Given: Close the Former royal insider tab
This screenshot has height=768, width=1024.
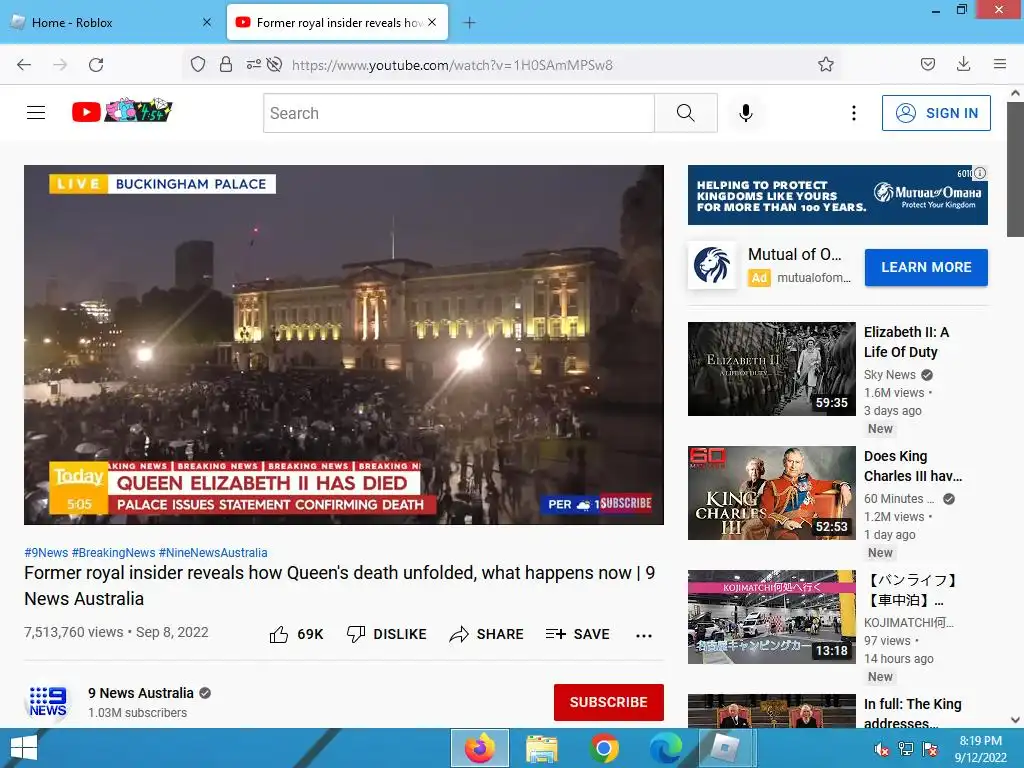Looking at the screenshot, I should pos(432,22).
